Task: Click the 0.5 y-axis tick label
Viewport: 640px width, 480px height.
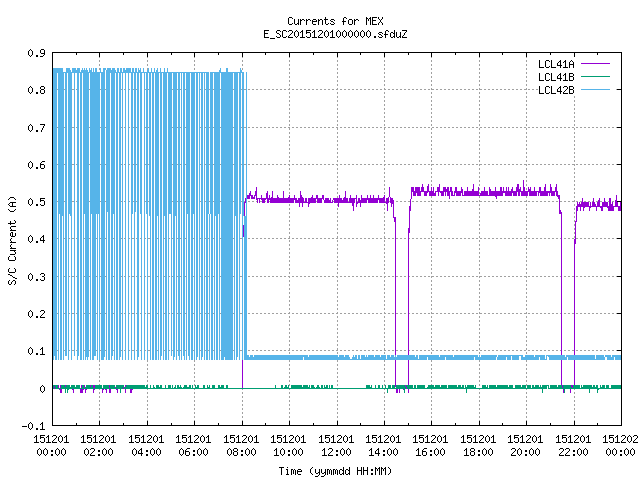Action: coord(36,202)
